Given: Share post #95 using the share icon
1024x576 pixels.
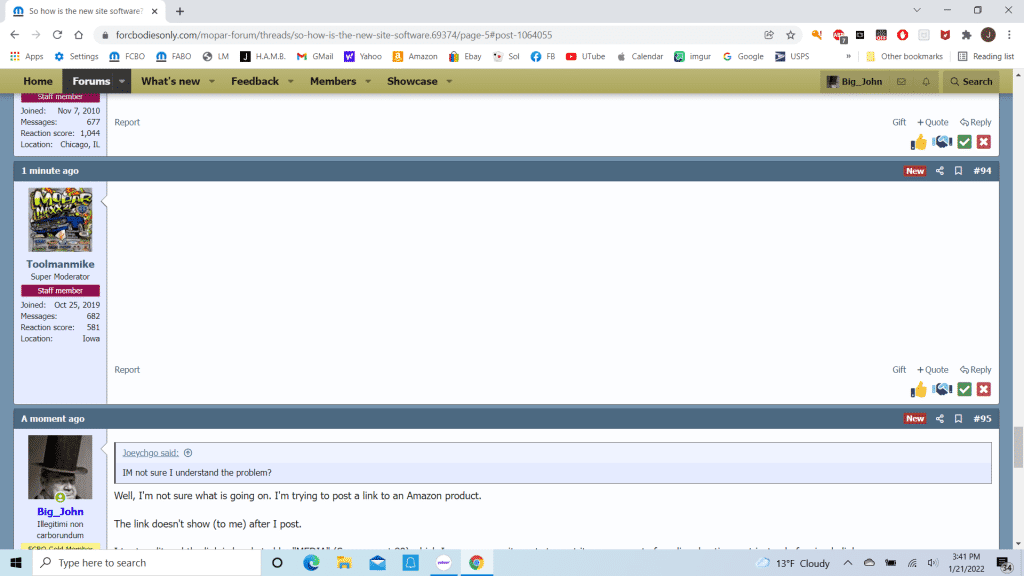Looking at the screenshot, I should [x=940, y=419].
